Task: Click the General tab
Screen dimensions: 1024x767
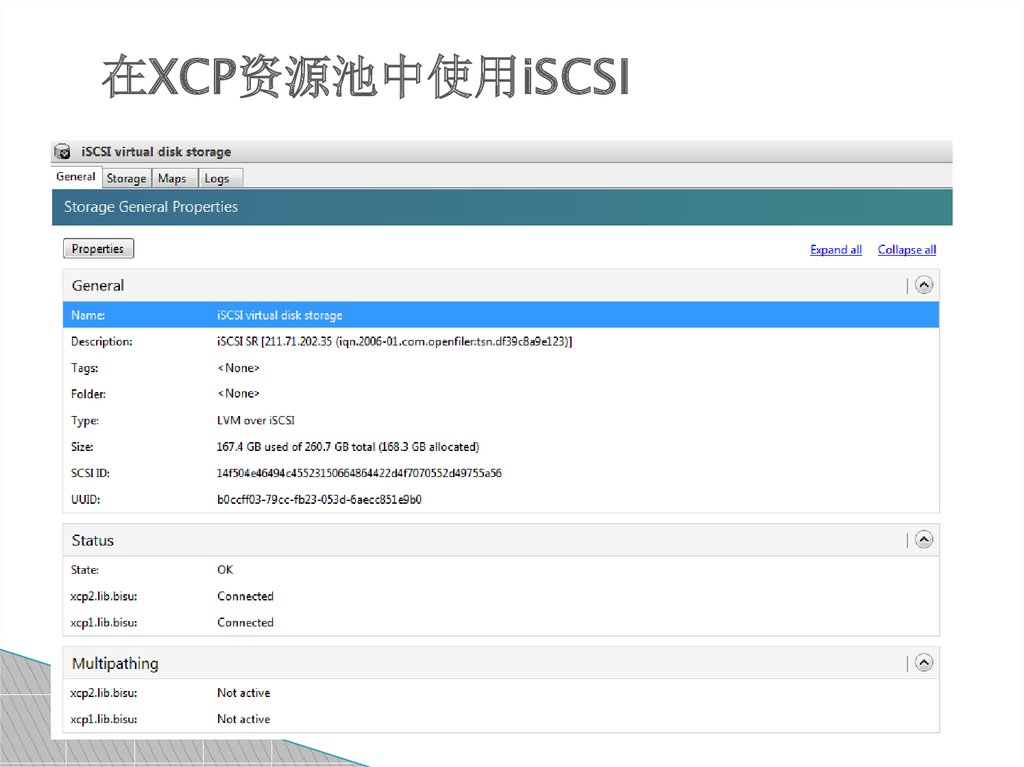Action: click(76, 177)
